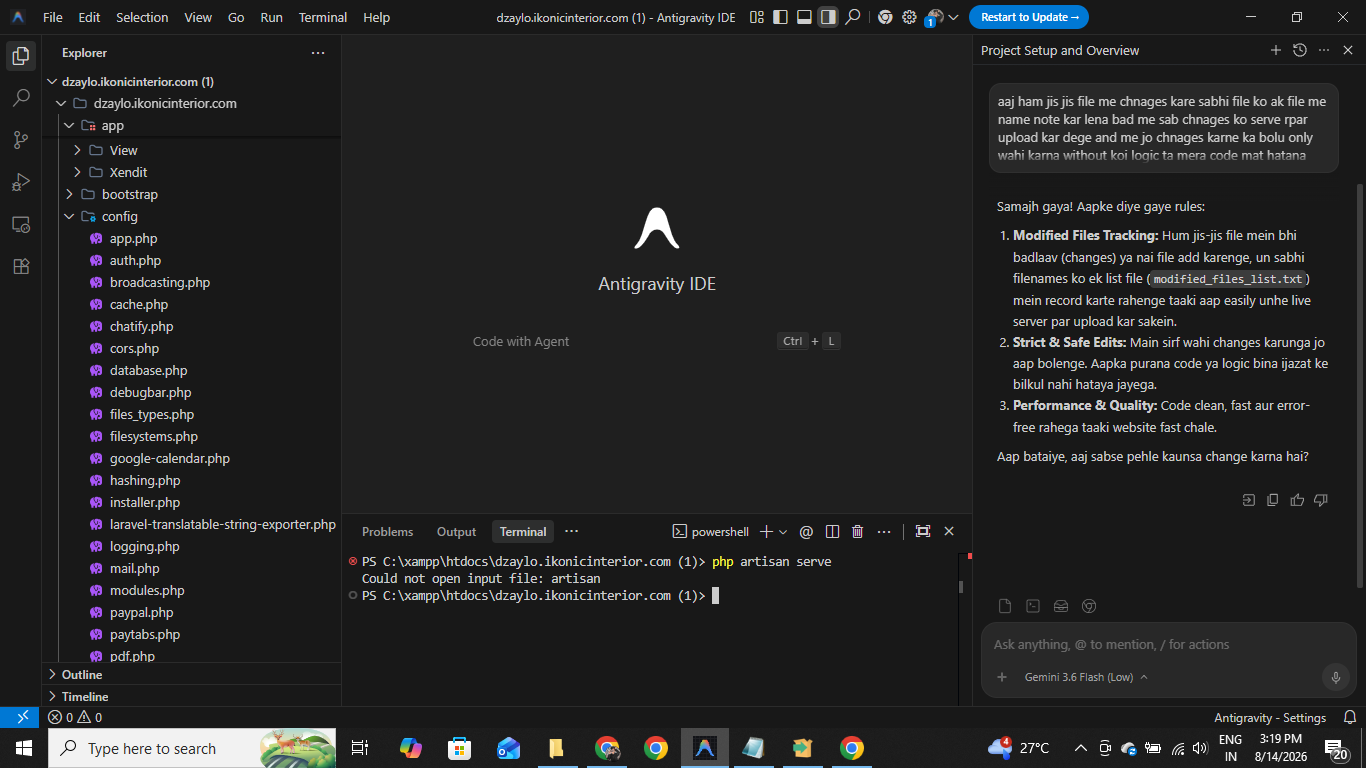Screen dimensions: 1366x768
Task: Add context with plus in chat input
Action: click(x=1002, y=677)
